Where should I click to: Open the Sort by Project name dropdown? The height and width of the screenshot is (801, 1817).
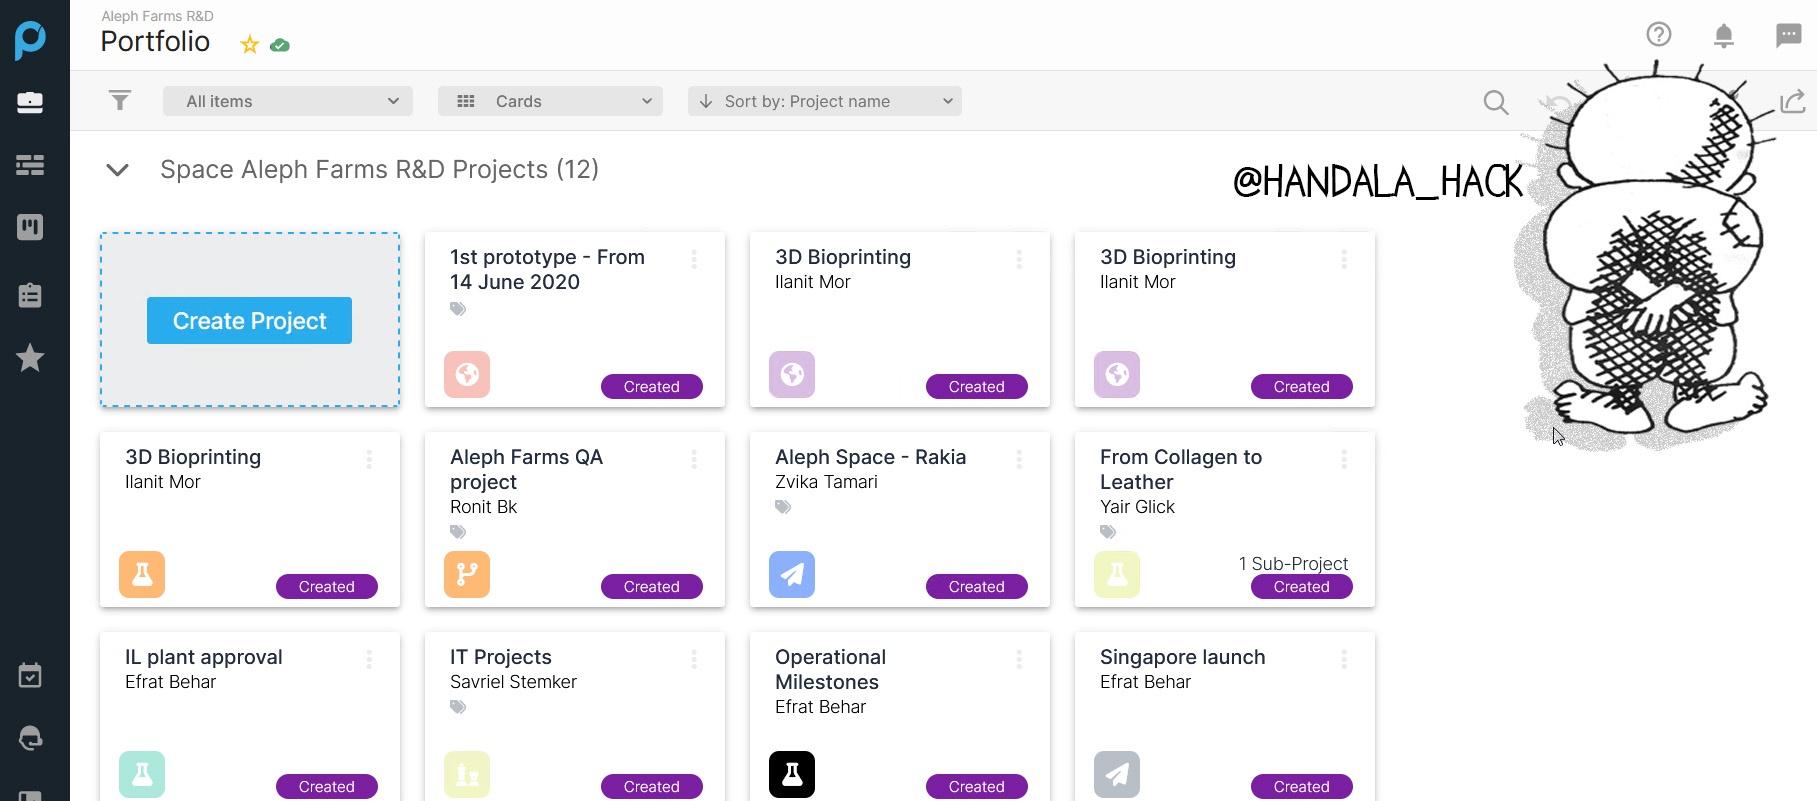[825, 101]
